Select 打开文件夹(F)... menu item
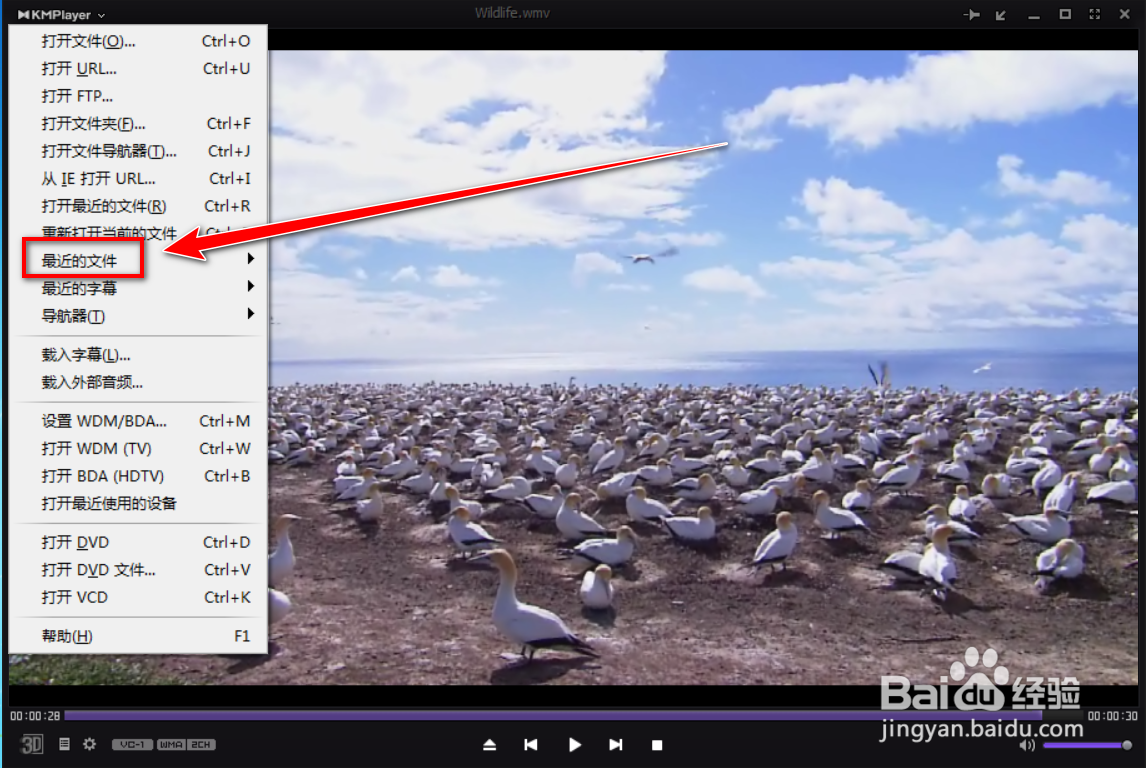The image size is (1146, 768). click(139, 123)
